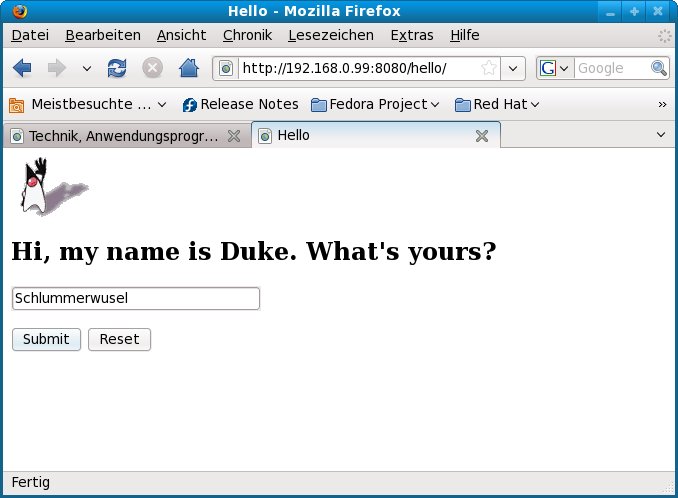Open the back/forward history dropdown arrow
678x498 pixels.
pos(87,68)
